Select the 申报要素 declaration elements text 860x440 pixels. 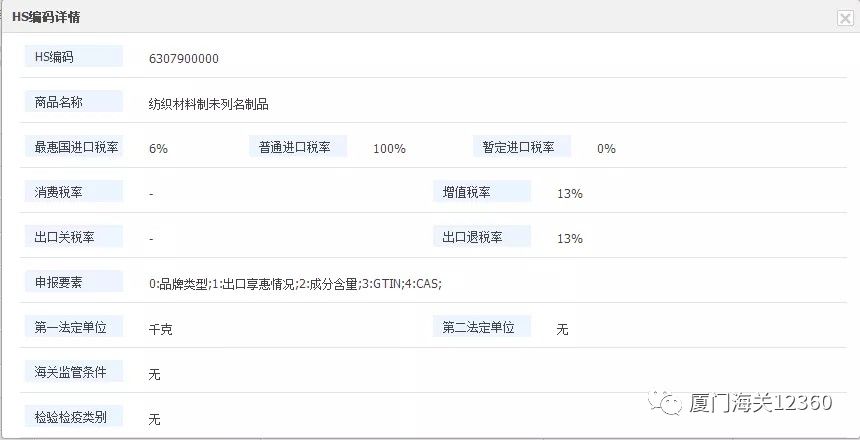click(295, 284)
